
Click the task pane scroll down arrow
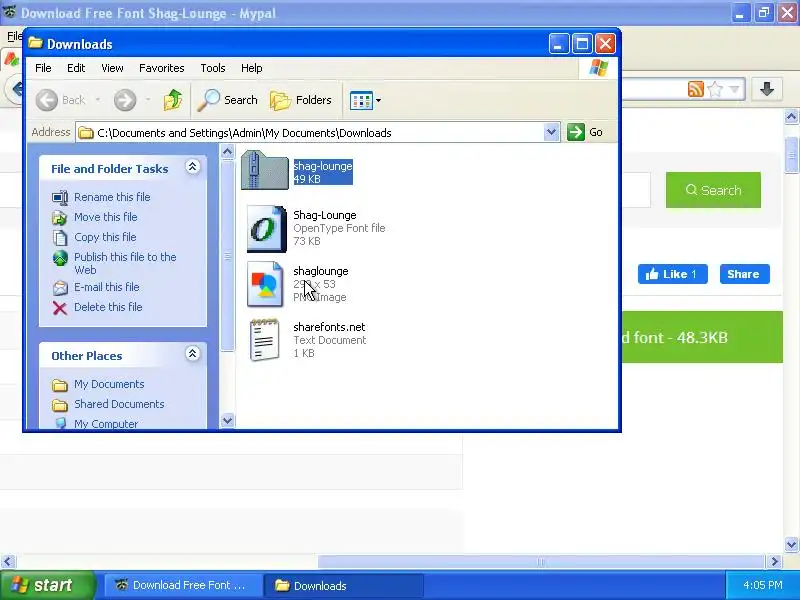click(x=228, y=420)
